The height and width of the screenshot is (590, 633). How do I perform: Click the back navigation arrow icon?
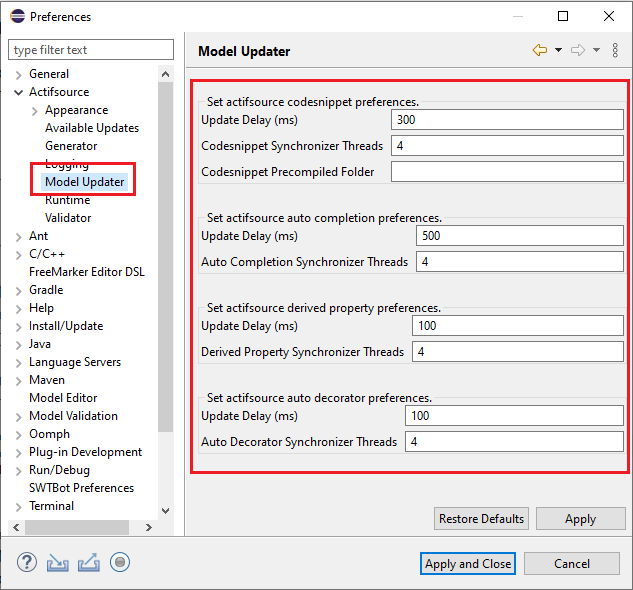click(x=540, y=50)
